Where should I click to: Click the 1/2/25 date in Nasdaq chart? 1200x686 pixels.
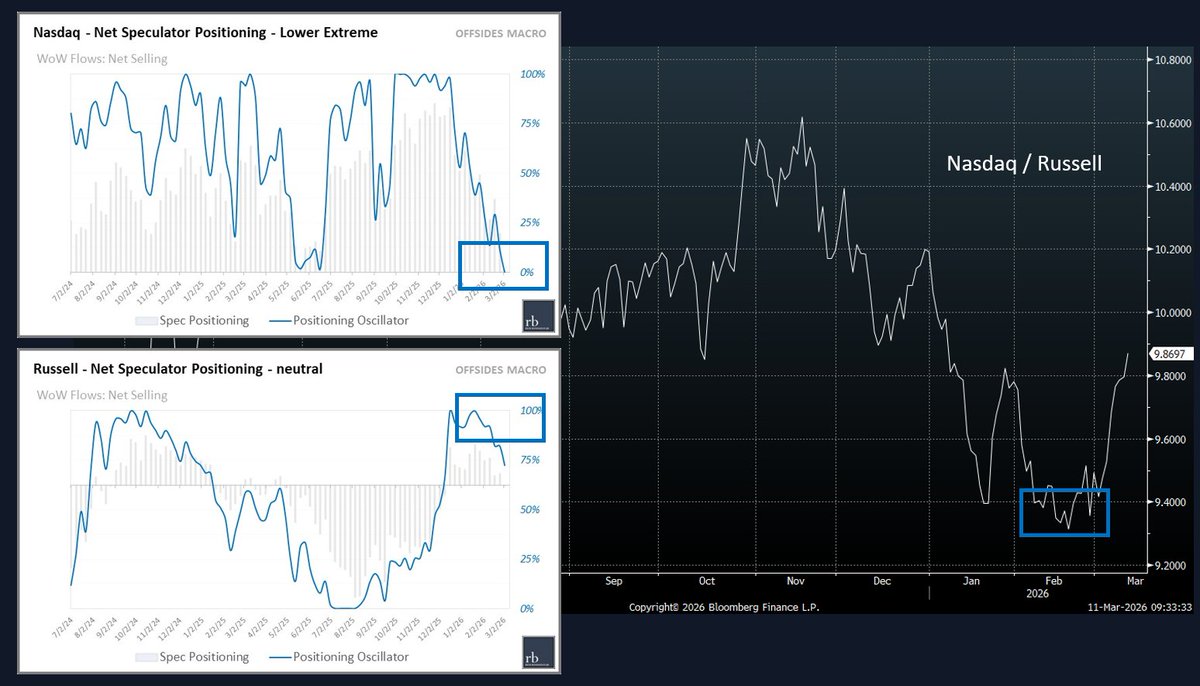coord(196,290)
